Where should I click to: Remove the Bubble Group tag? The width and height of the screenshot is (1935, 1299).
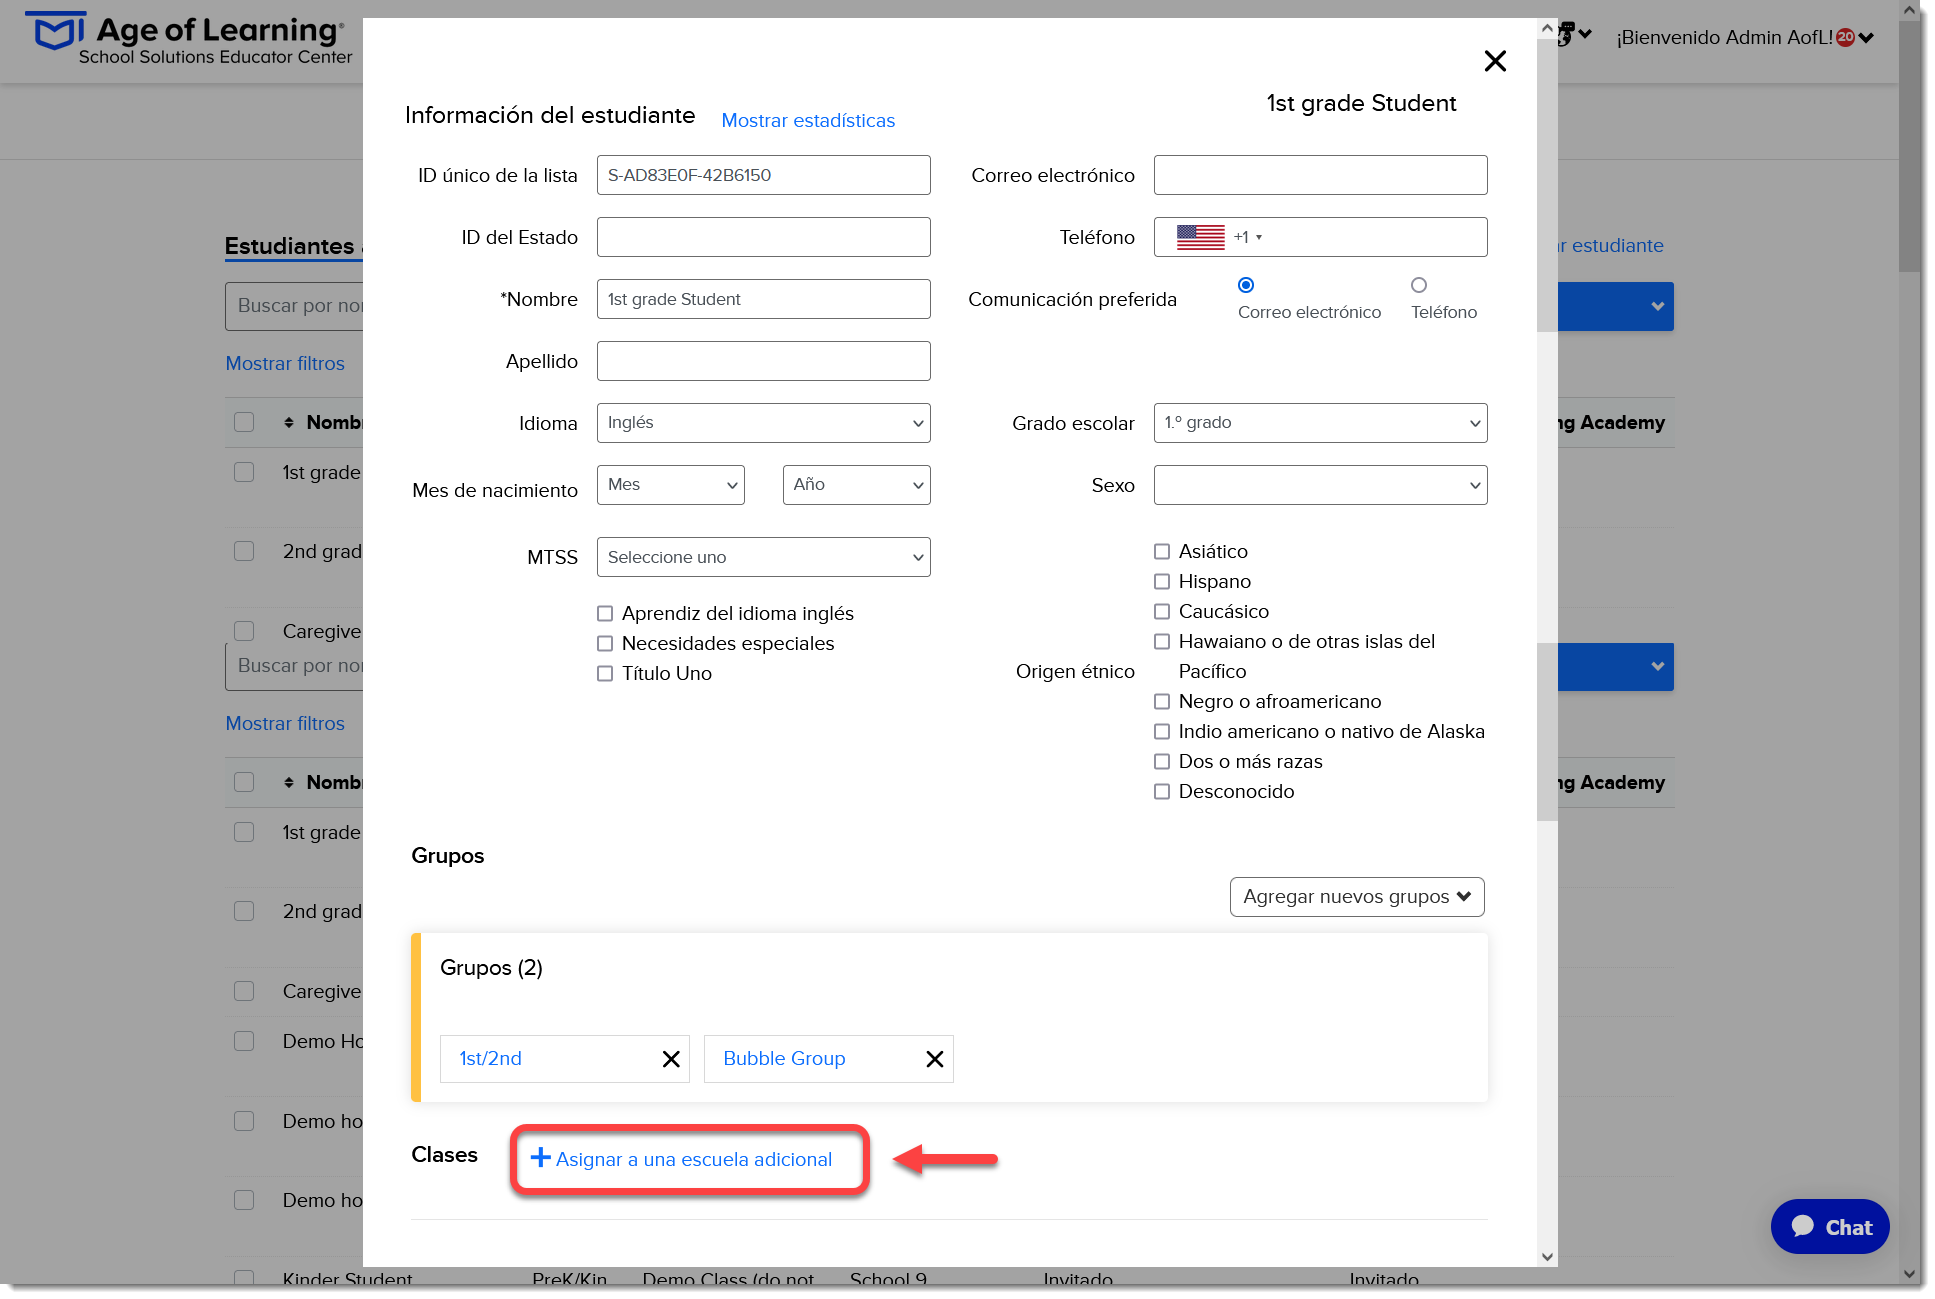[935, 1059]
